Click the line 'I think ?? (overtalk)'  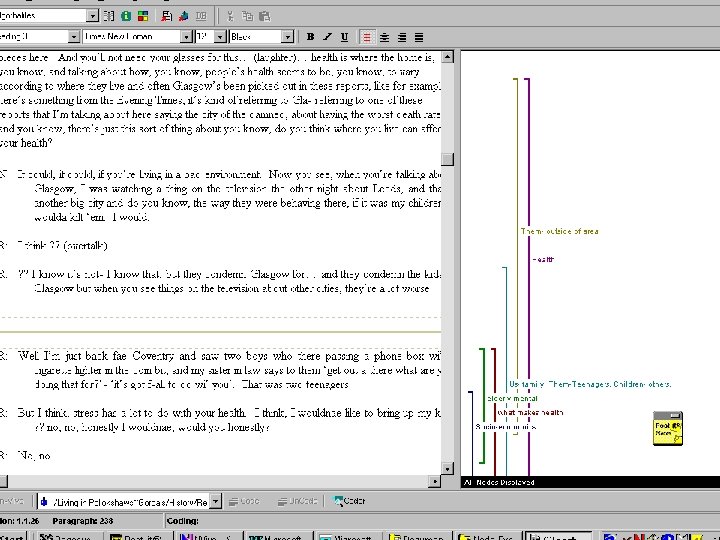pos(62,246)
